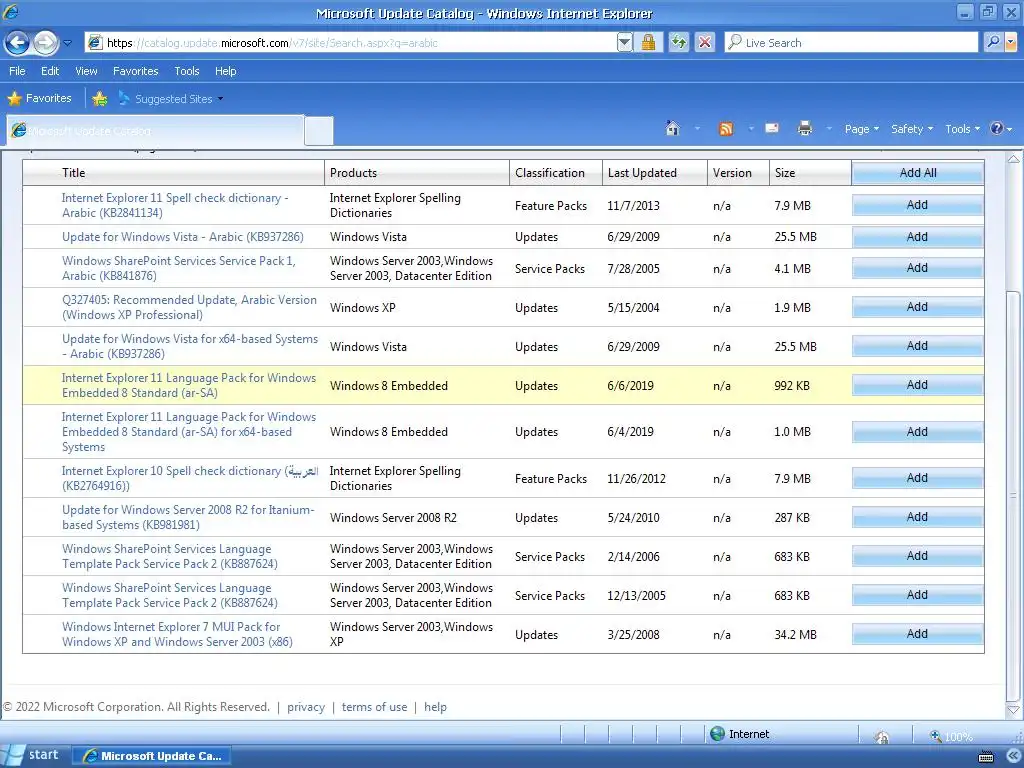
Task: Click the address bar URL field
Action: [x=351, y=43]
